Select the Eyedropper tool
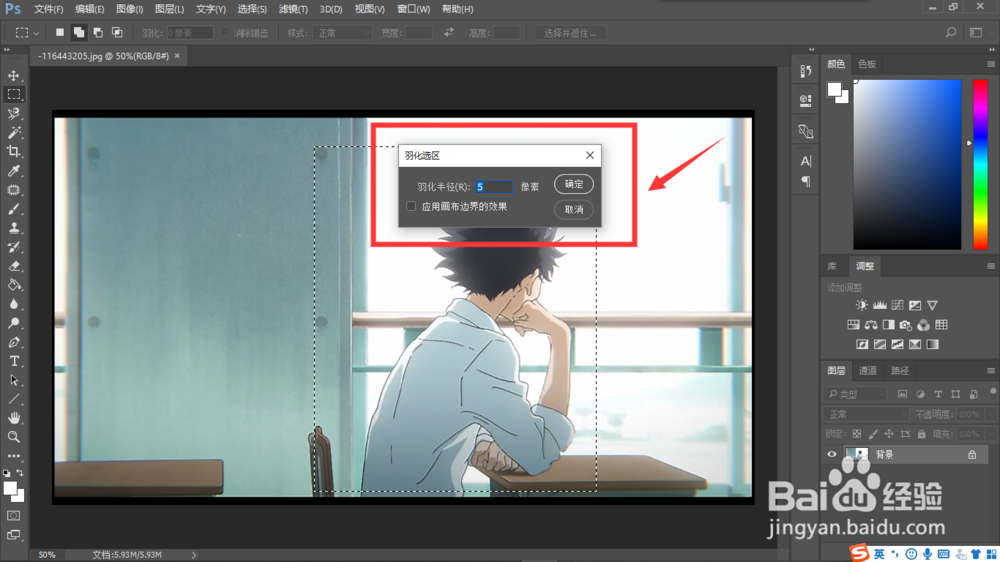 tap(13, 171)
